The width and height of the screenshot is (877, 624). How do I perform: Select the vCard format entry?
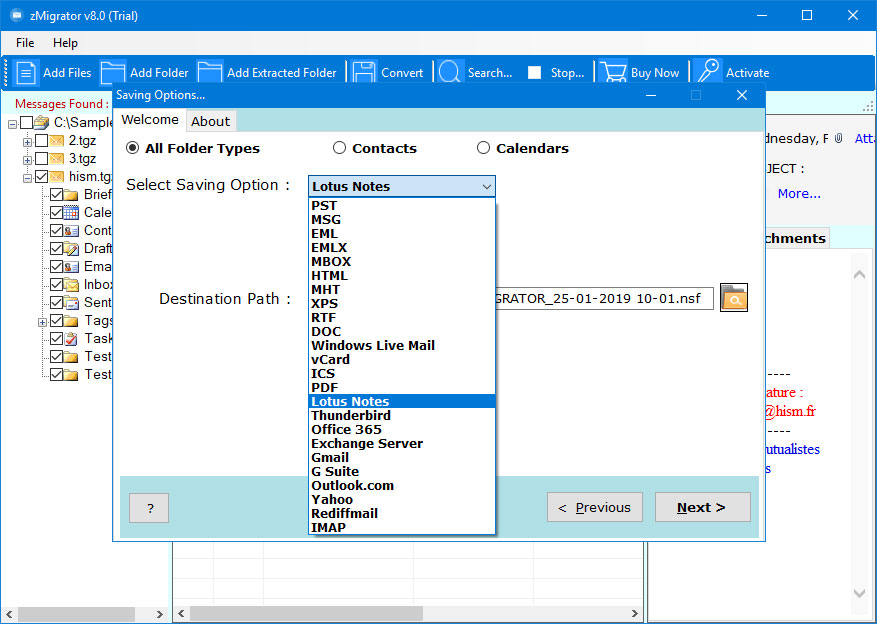tap(402, 360)
